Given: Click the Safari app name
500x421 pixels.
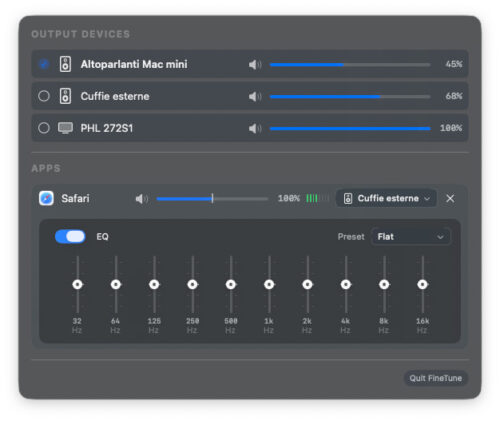Looking at the screenshot, I should [x=75, y=199].
